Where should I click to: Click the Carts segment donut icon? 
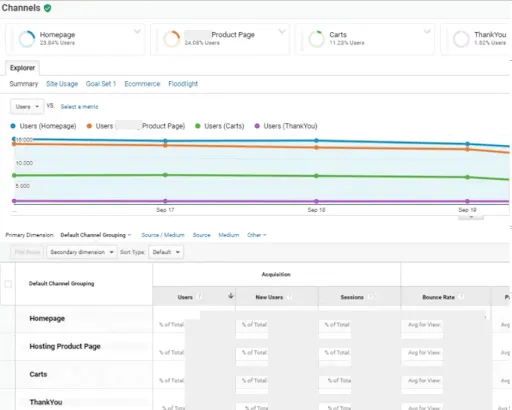(316, 39)
